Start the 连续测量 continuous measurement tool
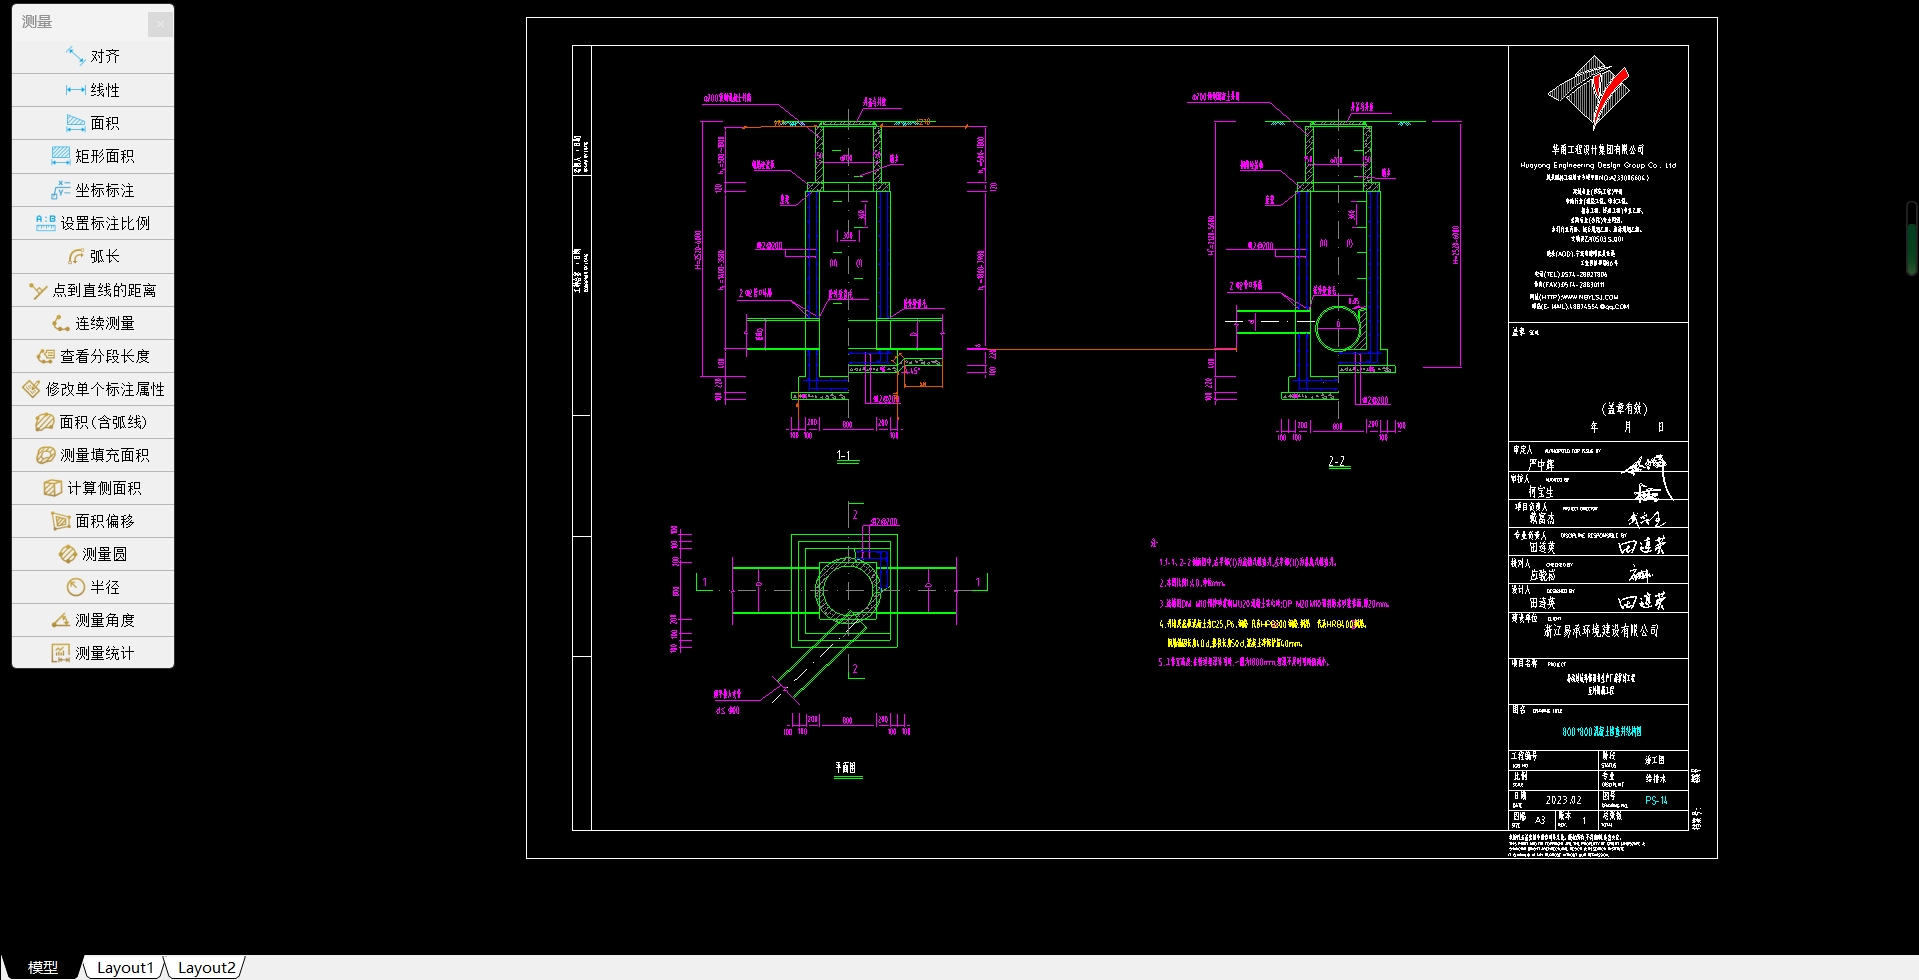 pyautogui.click(x=92, y=323)
